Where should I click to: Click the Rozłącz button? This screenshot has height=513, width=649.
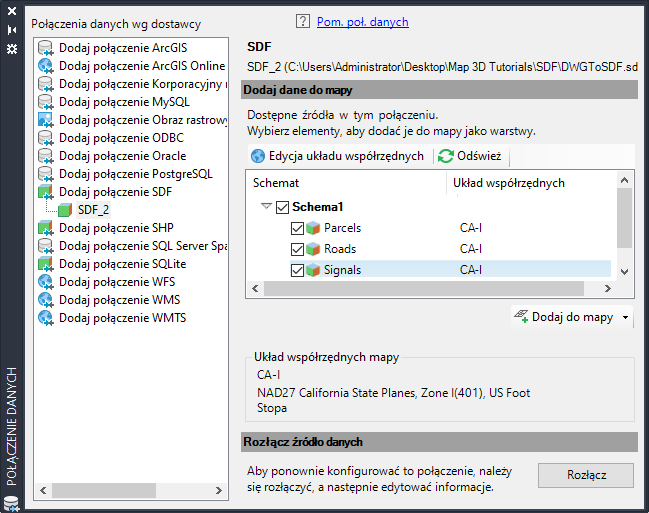[585, 475]
